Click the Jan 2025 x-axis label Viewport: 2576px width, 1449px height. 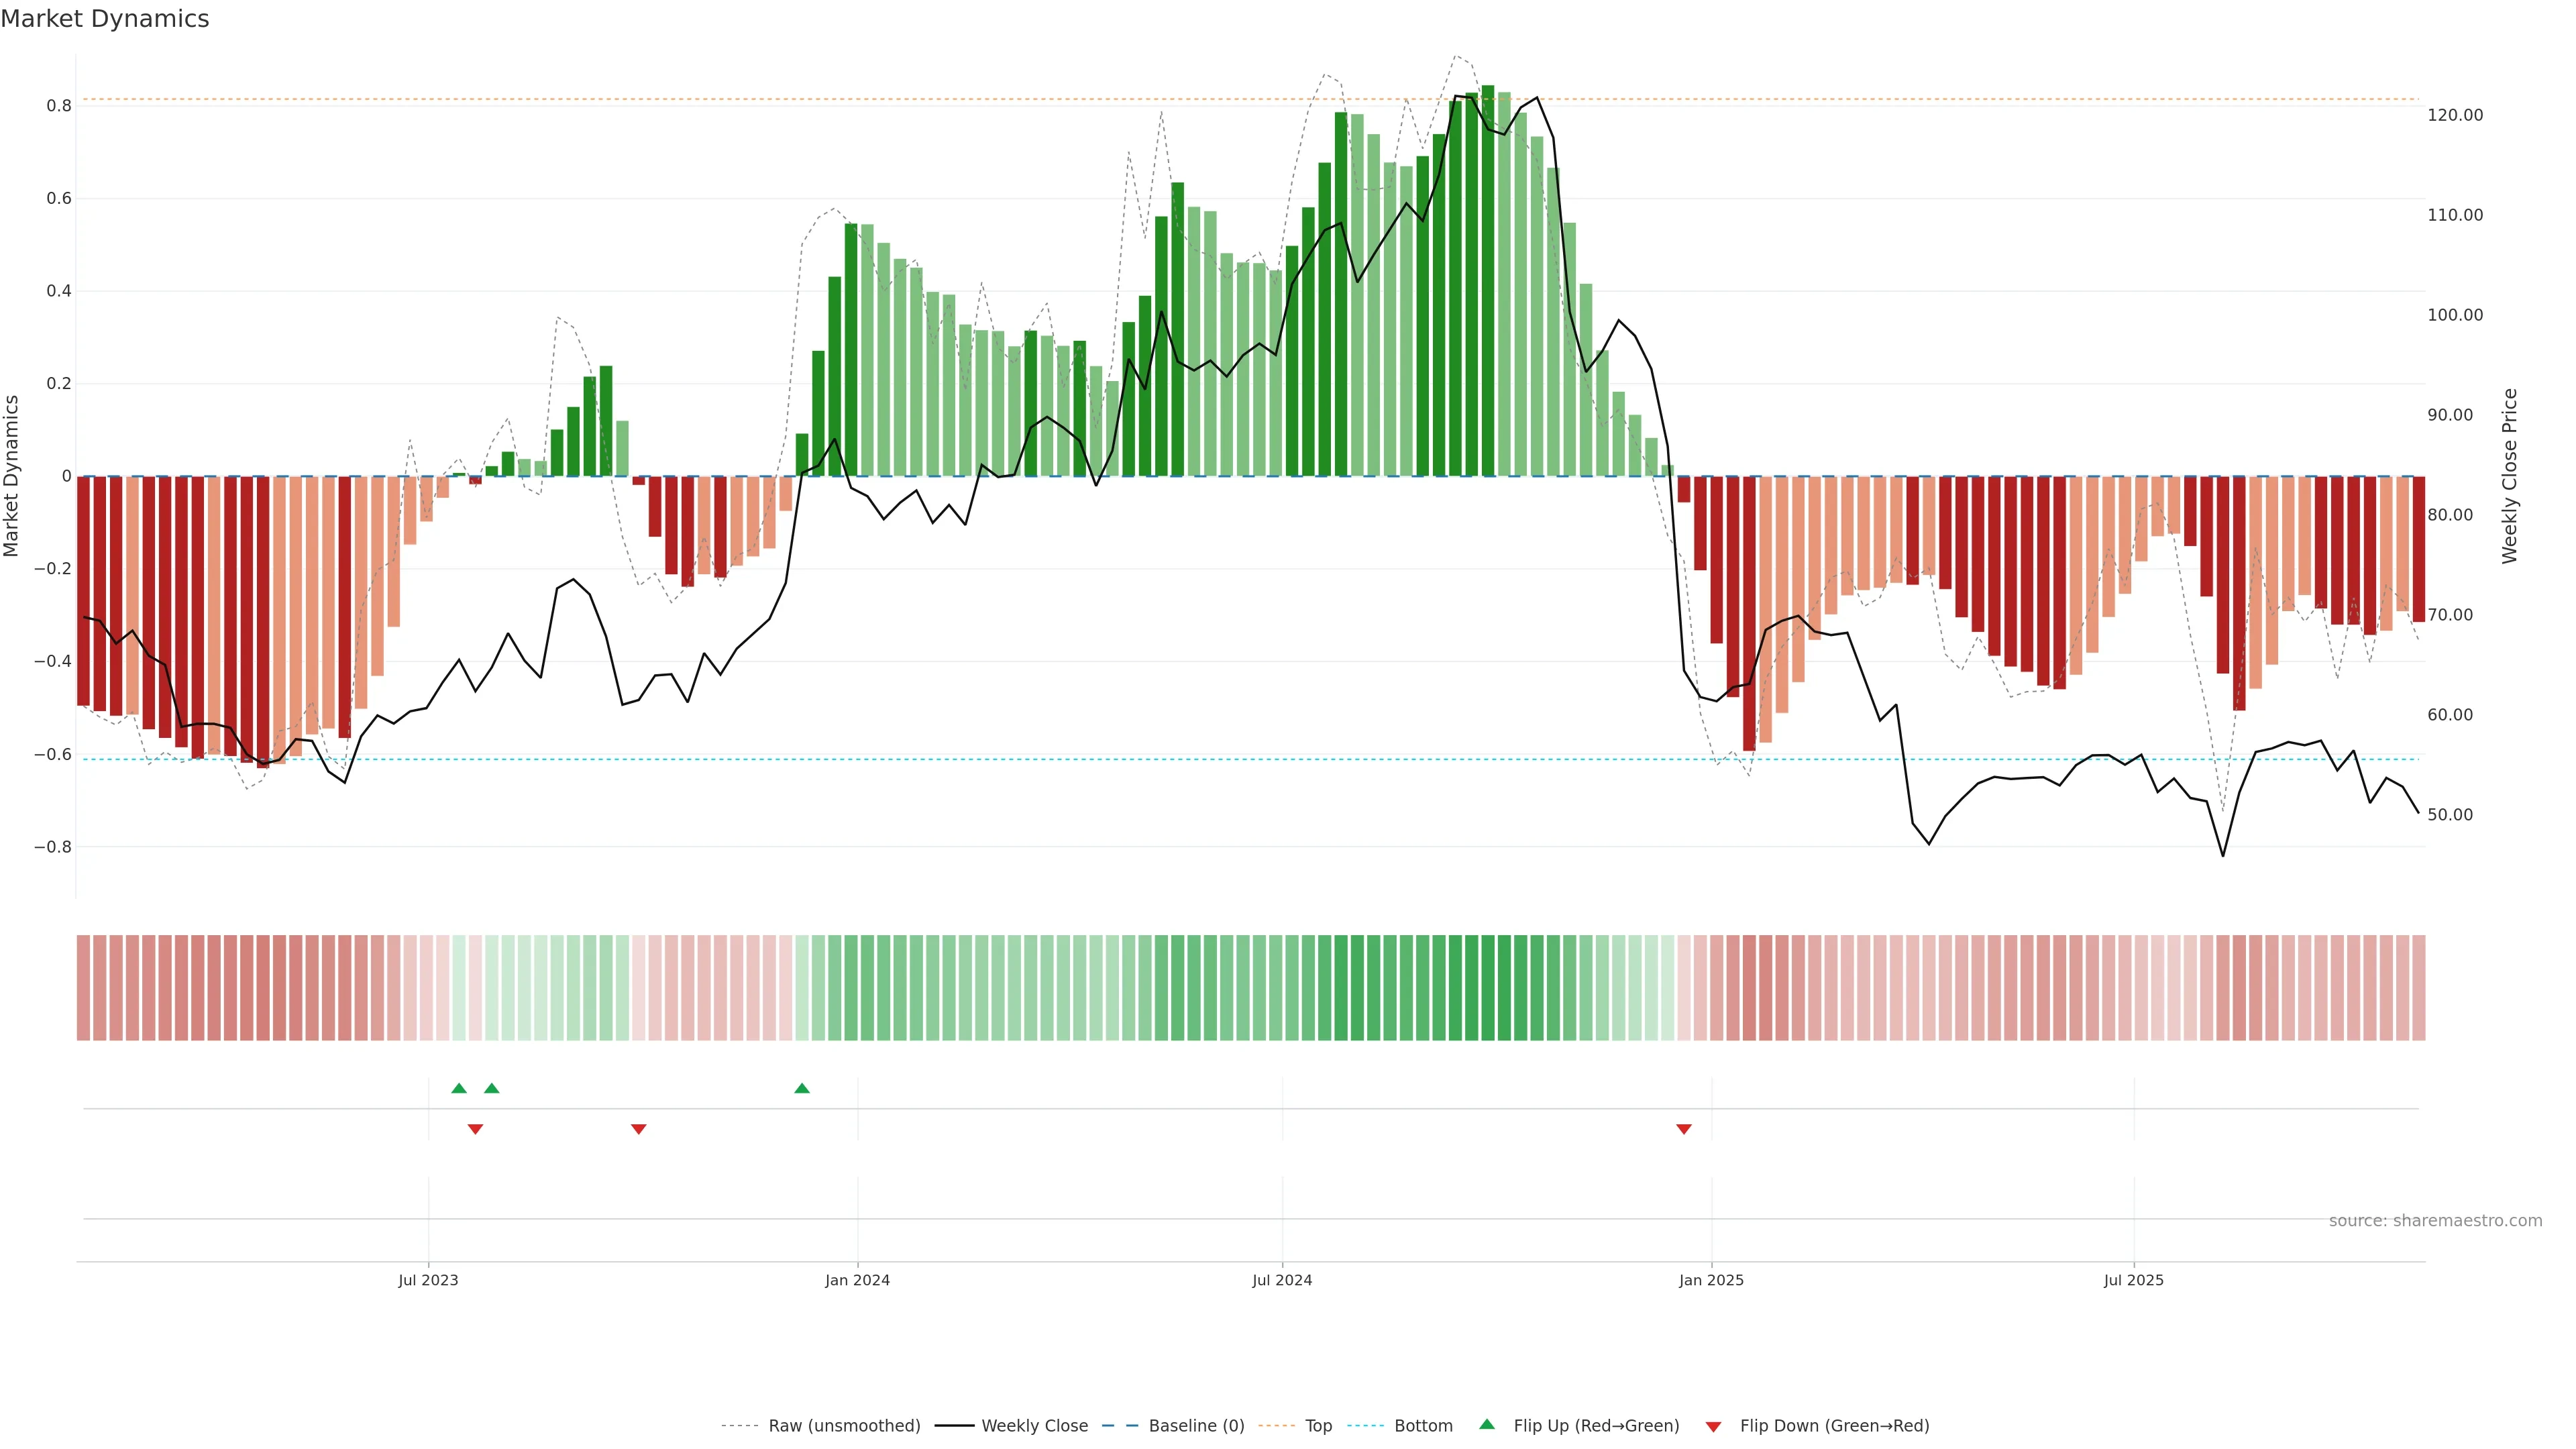(1711, 1280)
